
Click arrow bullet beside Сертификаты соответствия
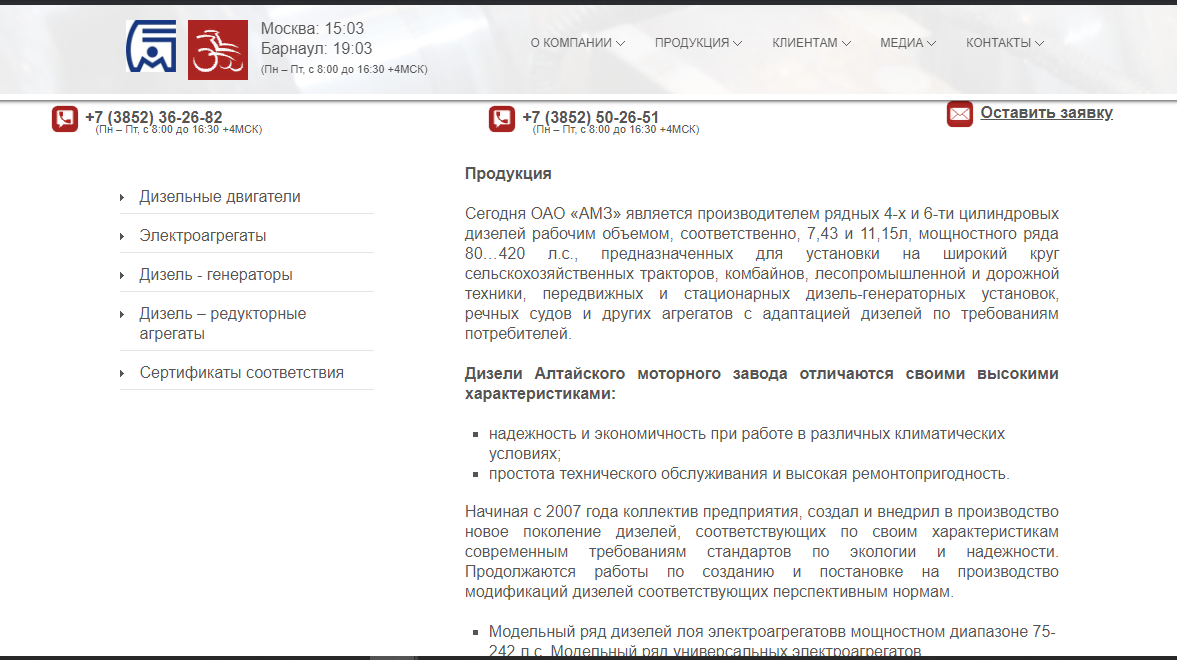tap(122, 373)
